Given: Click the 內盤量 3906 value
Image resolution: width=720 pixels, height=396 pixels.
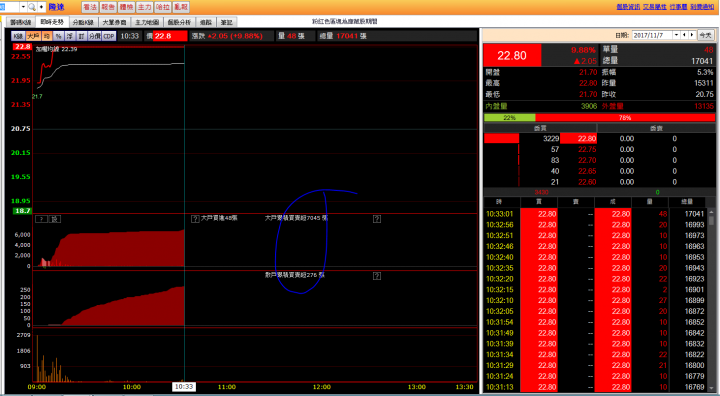Looking at the screenshot, I should pyautogui.click(x=588, y=106).
